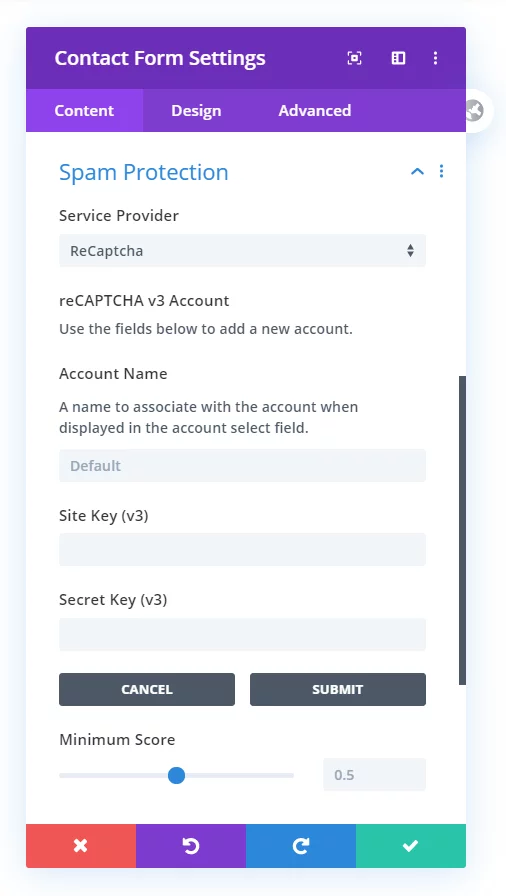Open the header three-dot options menu
The height and width of the screenshot is (896, 506).
coord(436,58)
